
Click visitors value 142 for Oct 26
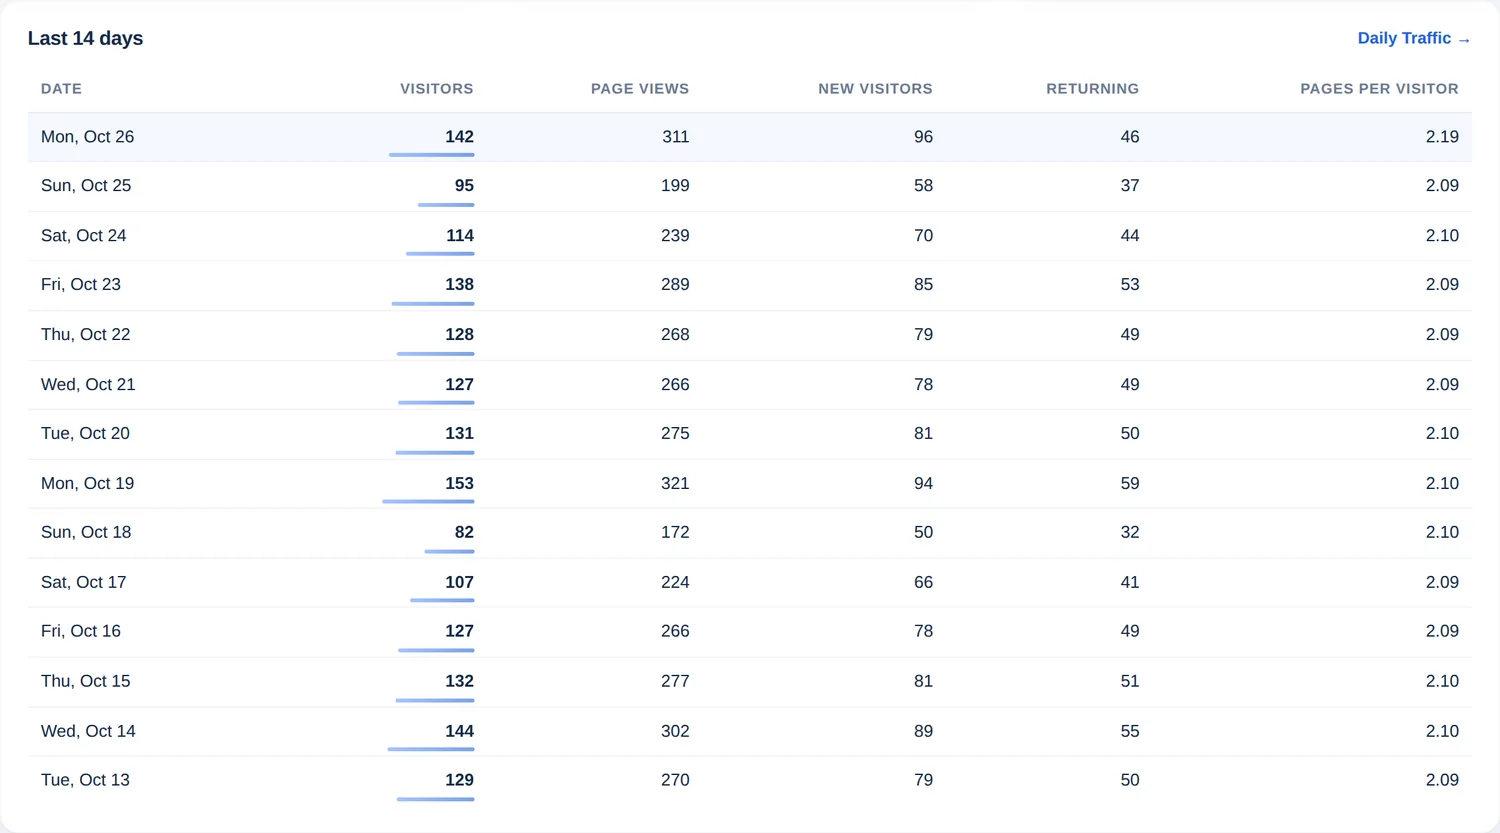click(x=460, y=137)
